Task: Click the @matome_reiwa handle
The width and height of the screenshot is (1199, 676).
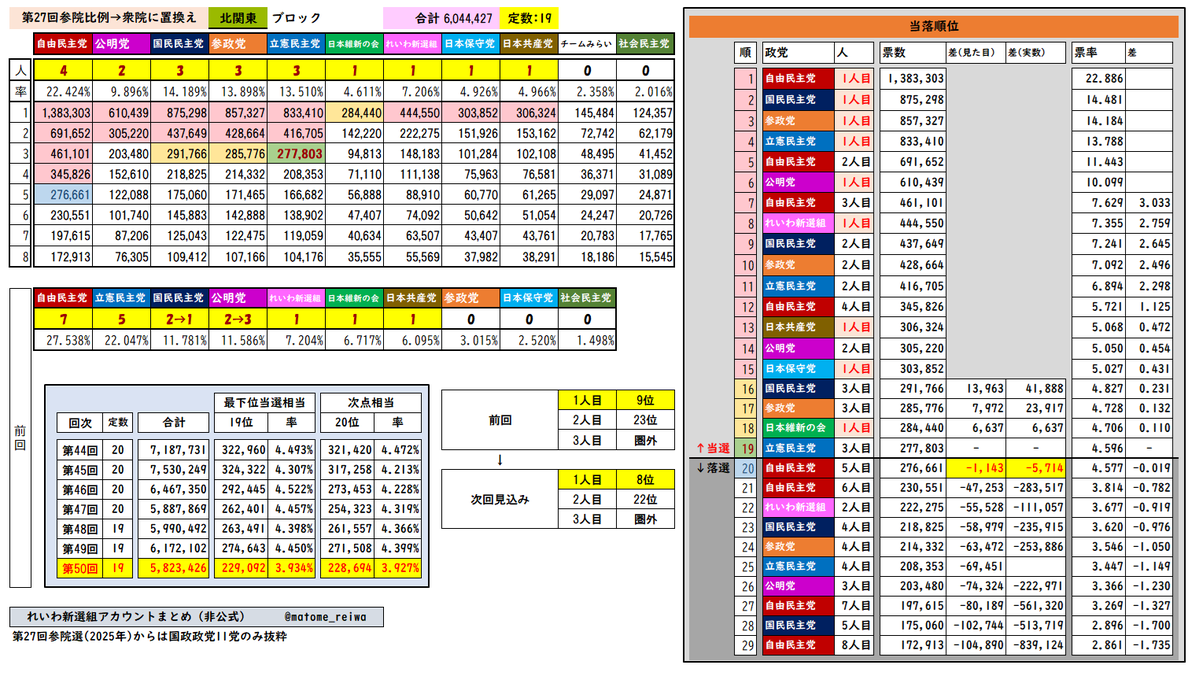Action: tap(325, 617)
